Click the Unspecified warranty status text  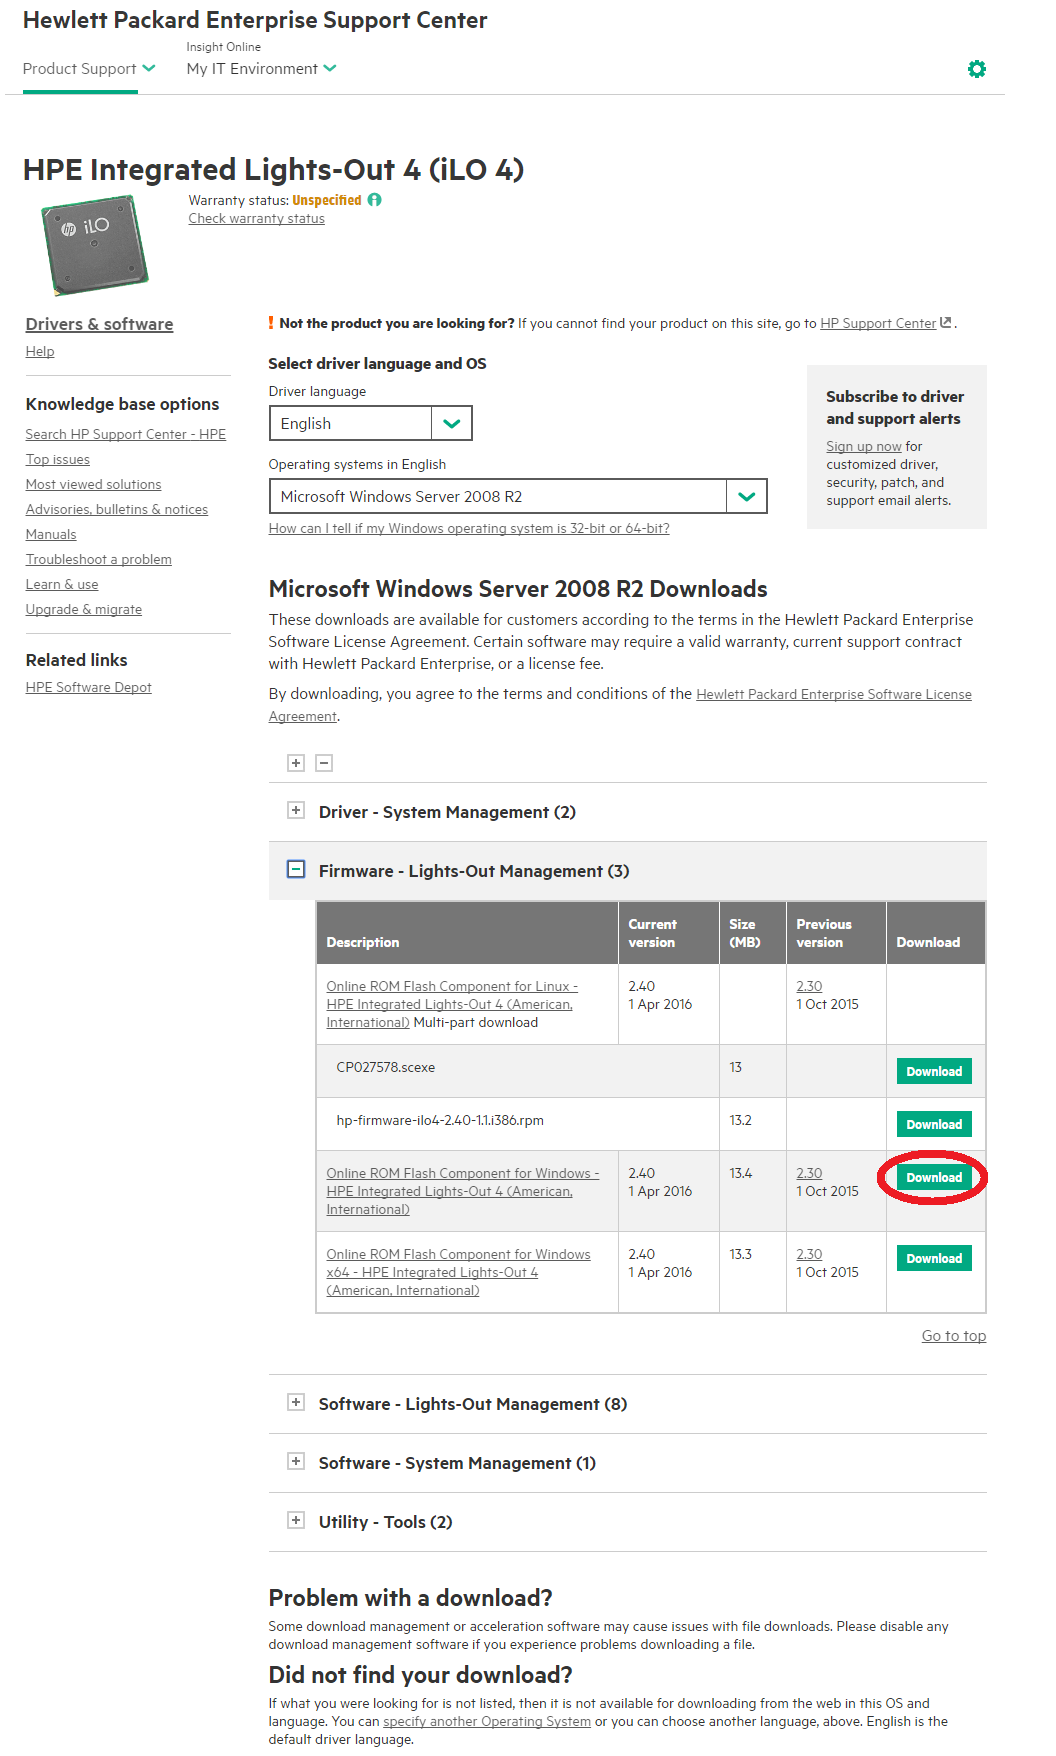pos(327,200)
